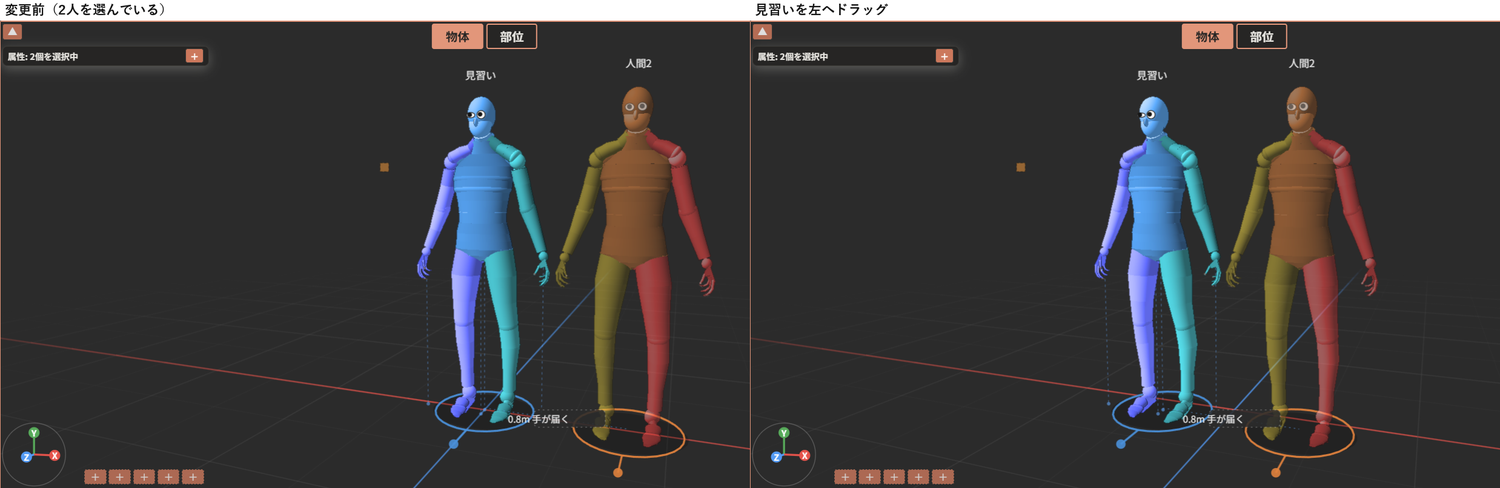Click the 0.8m 手が届く label in 見習いを左へドラッグ view
The image size is (1500, 488).
(1214, 420)
